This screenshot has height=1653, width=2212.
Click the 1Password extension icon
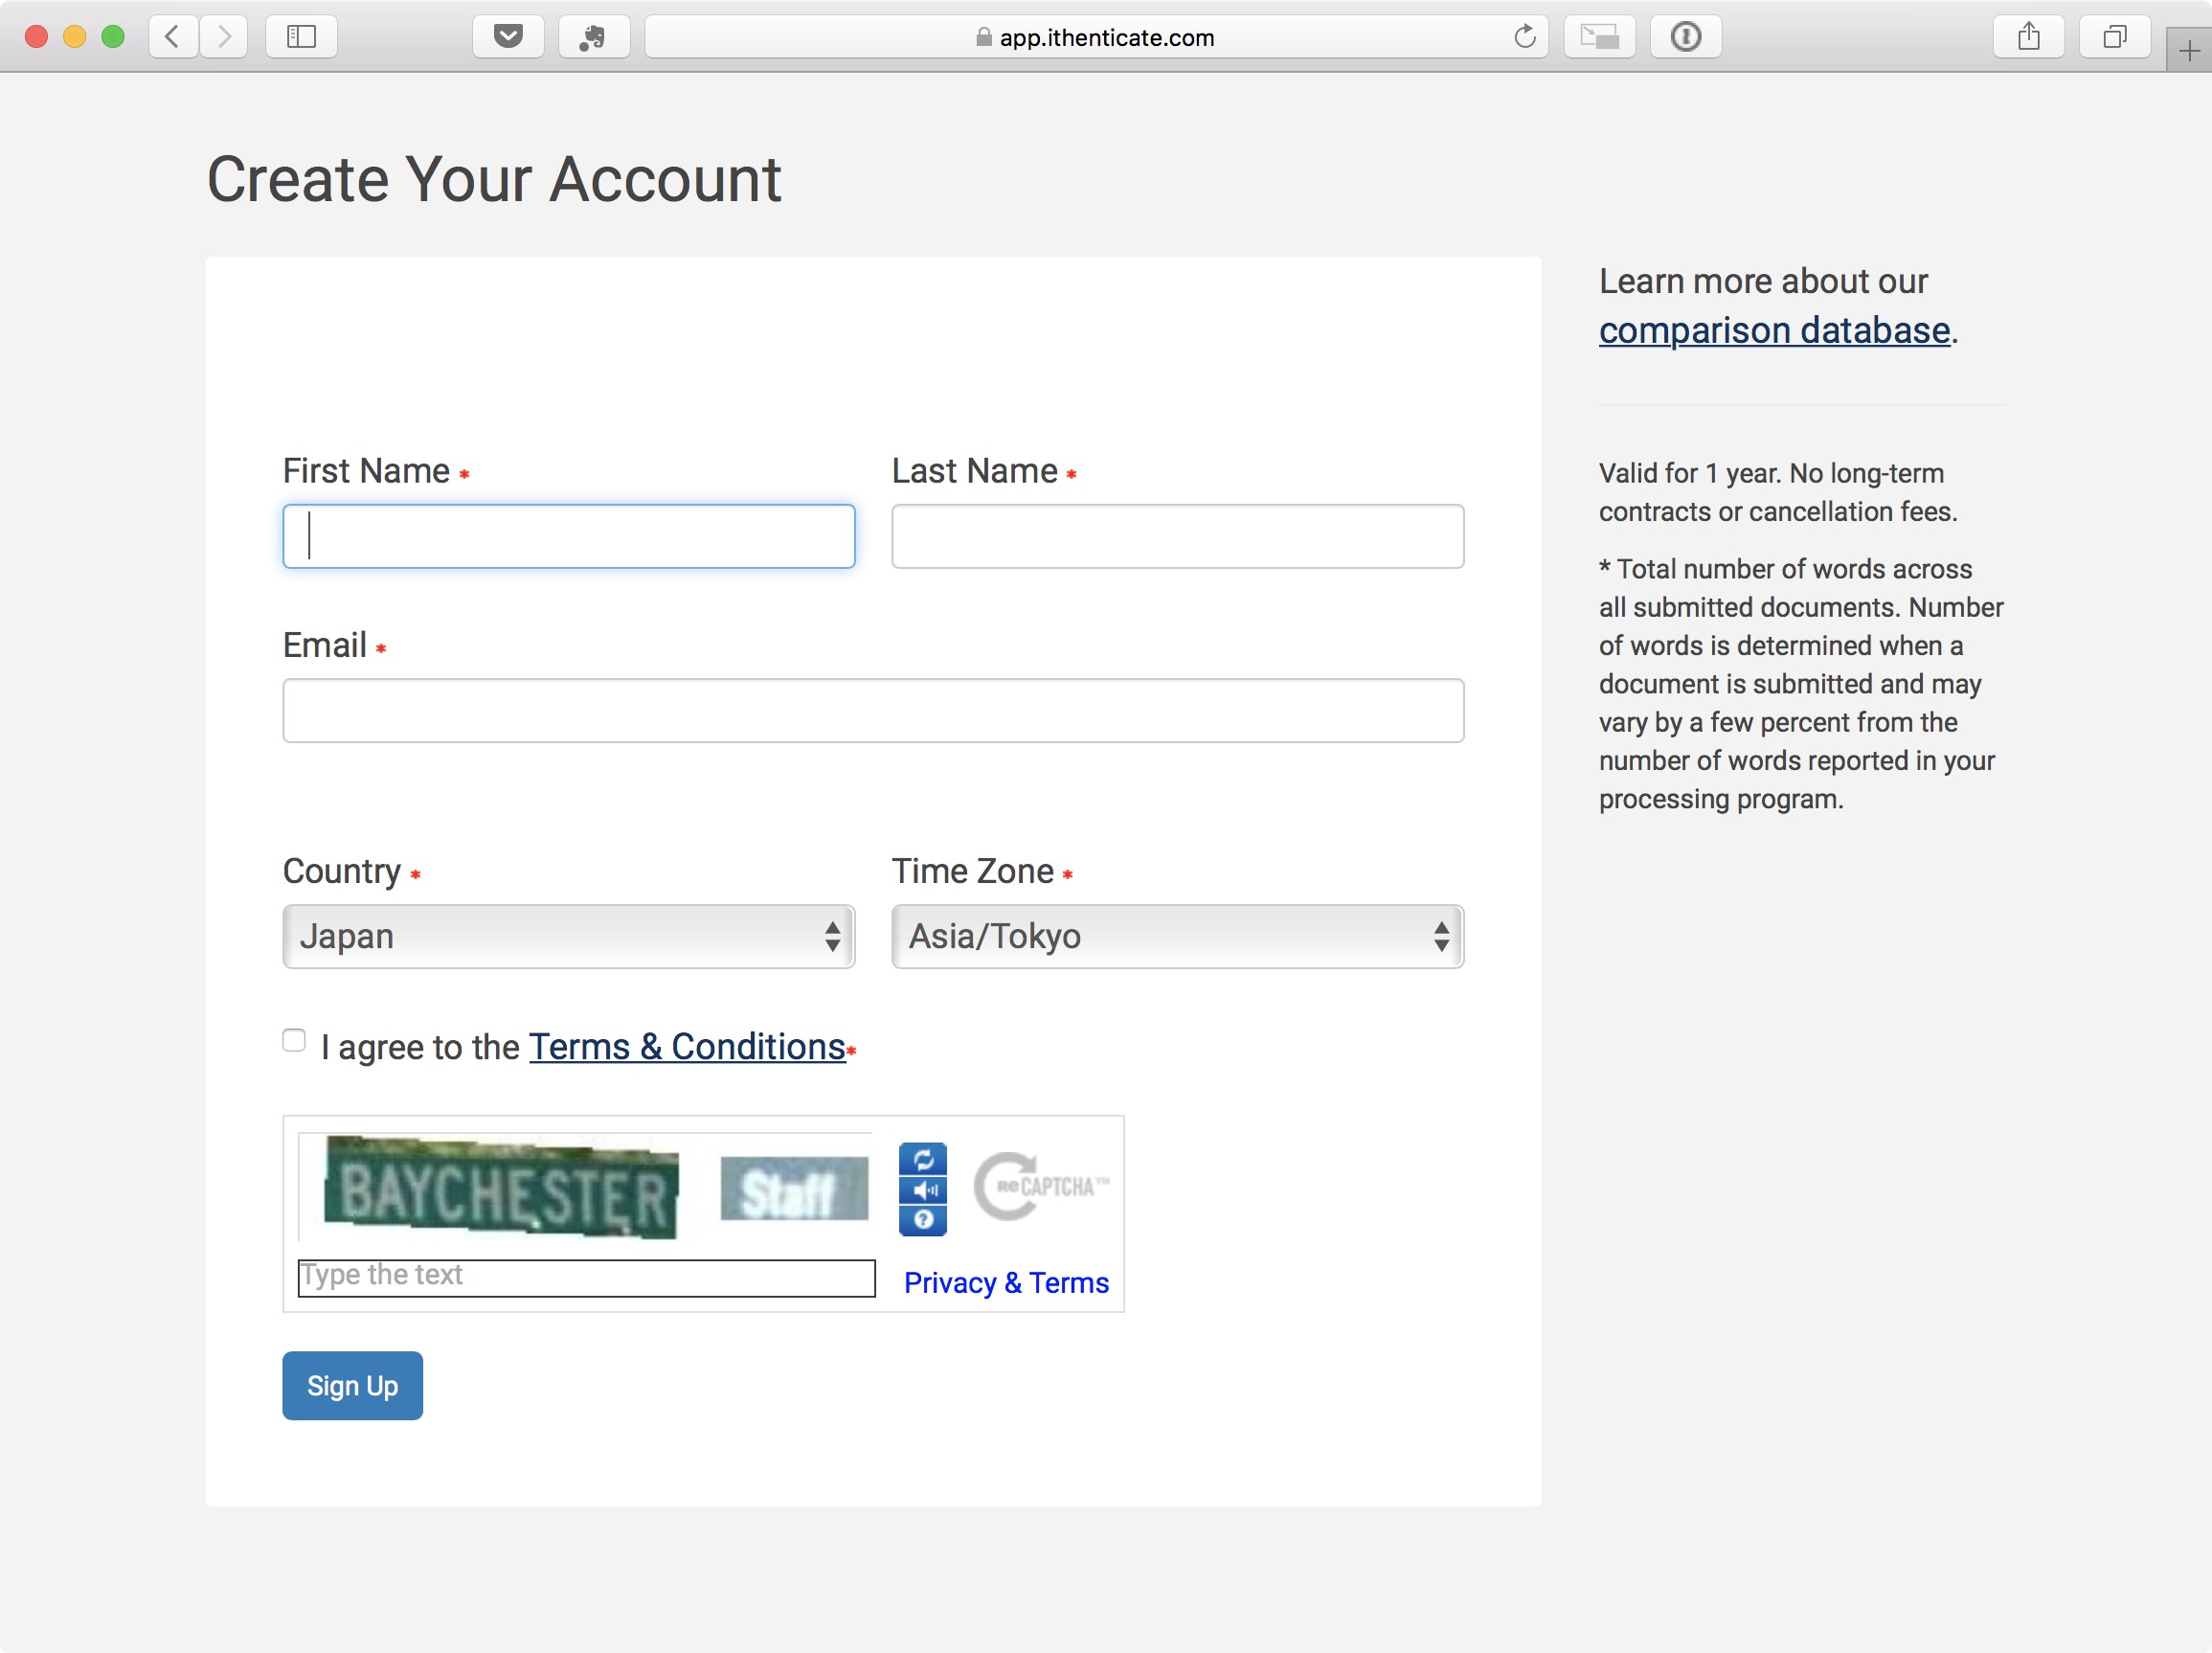tap(1685, 37)
